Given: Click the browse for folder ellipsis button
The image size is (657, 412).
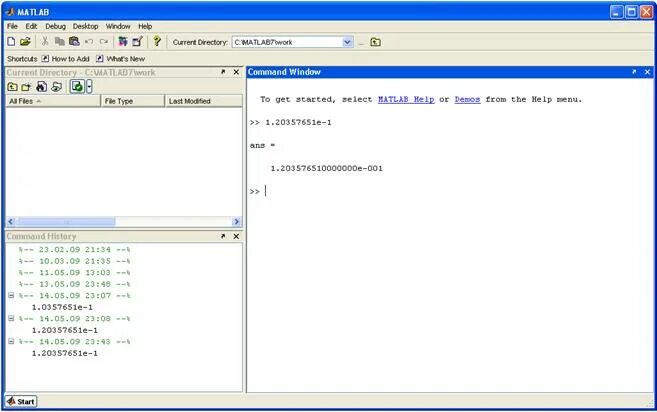Looking at the screenshot, I should point(361,42).
